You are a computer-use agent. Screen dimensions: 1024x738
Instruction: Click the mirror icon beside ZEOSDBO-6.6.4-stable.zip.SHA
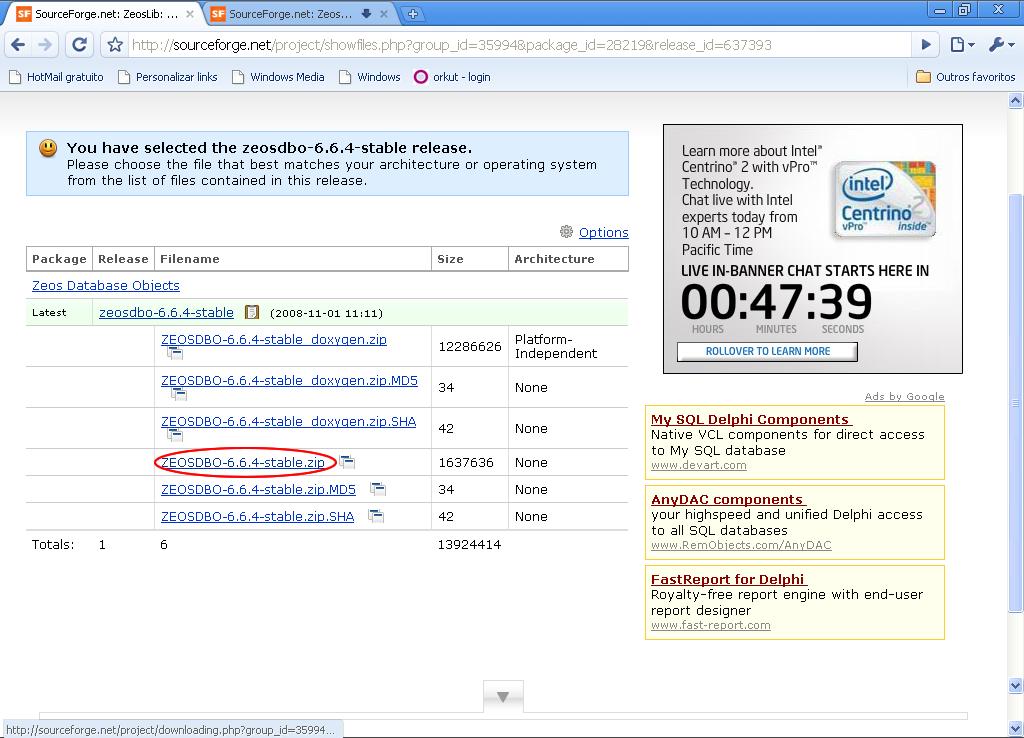click(x=376, y=516)
